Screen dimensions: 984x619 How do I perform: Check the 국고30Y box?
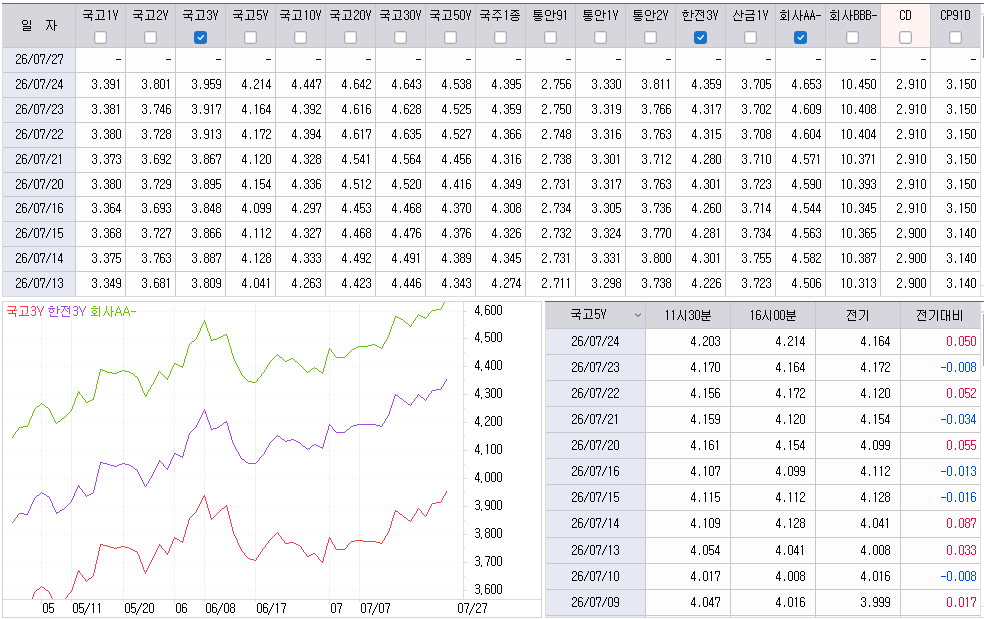pos(400,38)
